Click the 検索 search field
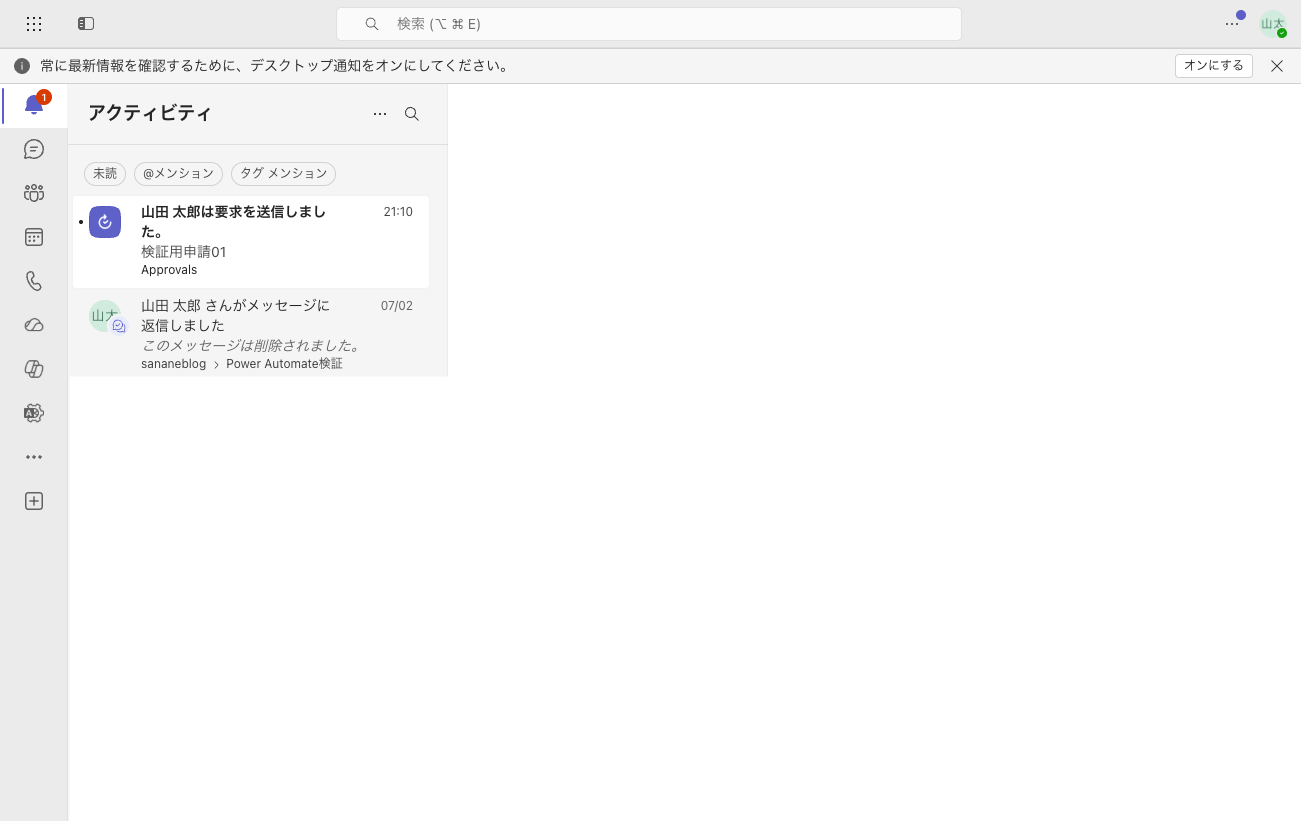Viewport: 1301px width, 821px height. coord(649,24)
